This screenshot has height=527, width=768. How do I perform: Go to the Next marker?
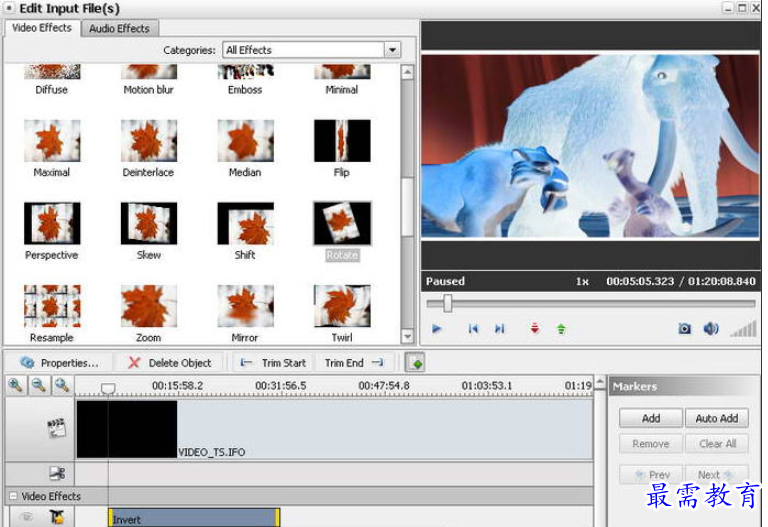(717, 475)
